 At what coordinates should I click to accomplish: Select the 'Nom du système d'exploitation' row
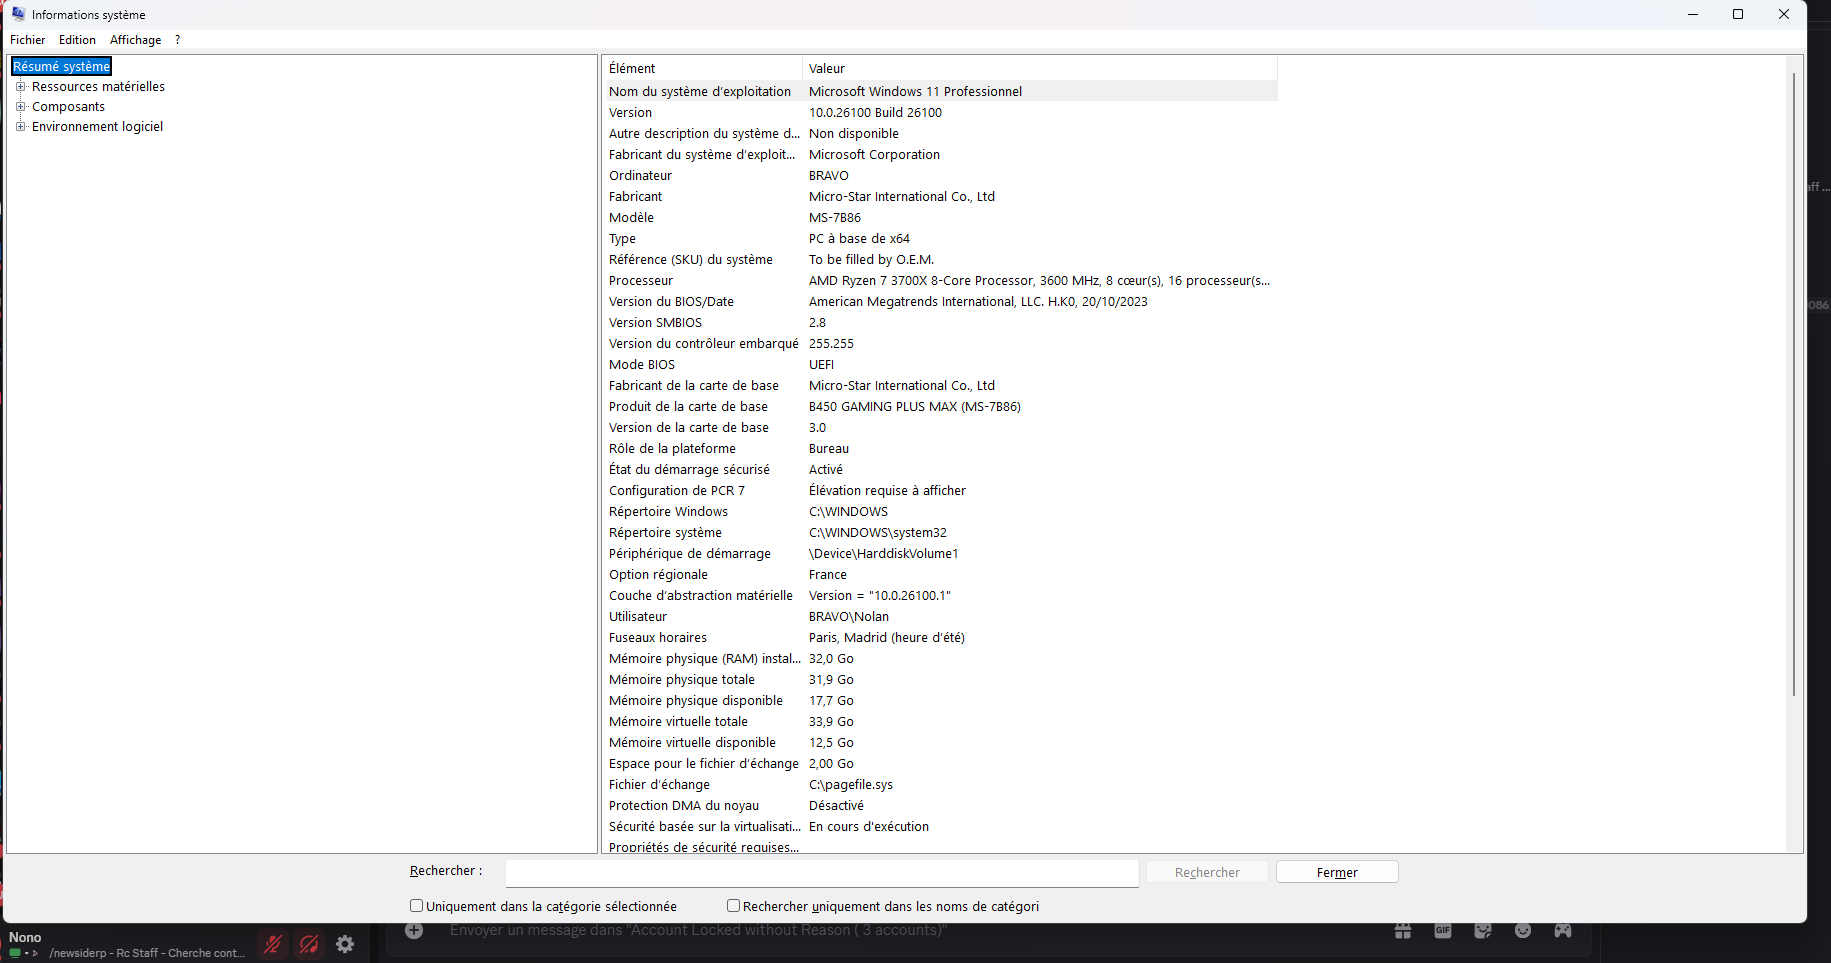(x=940, y=91)
